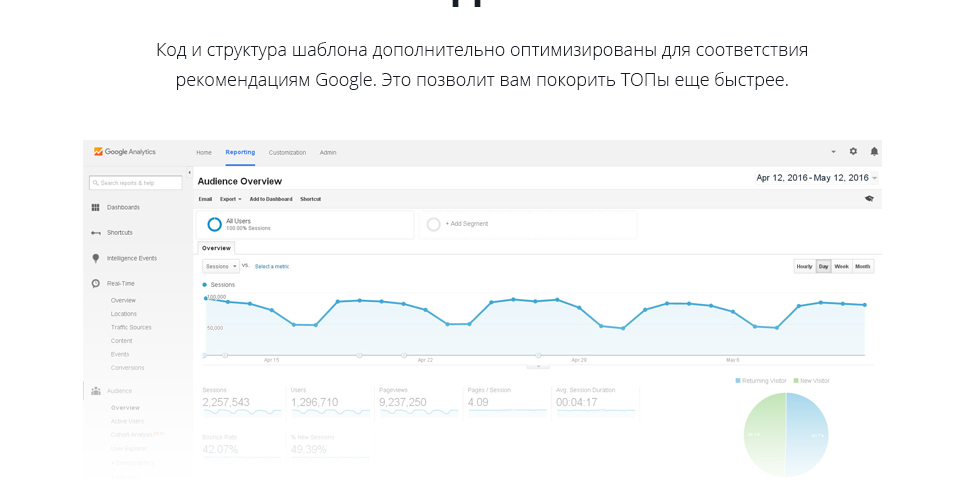Open Intelligence Events in the sidebar
Image resolution: width=965 pixels, height=500 pixels.
point(132,258)
